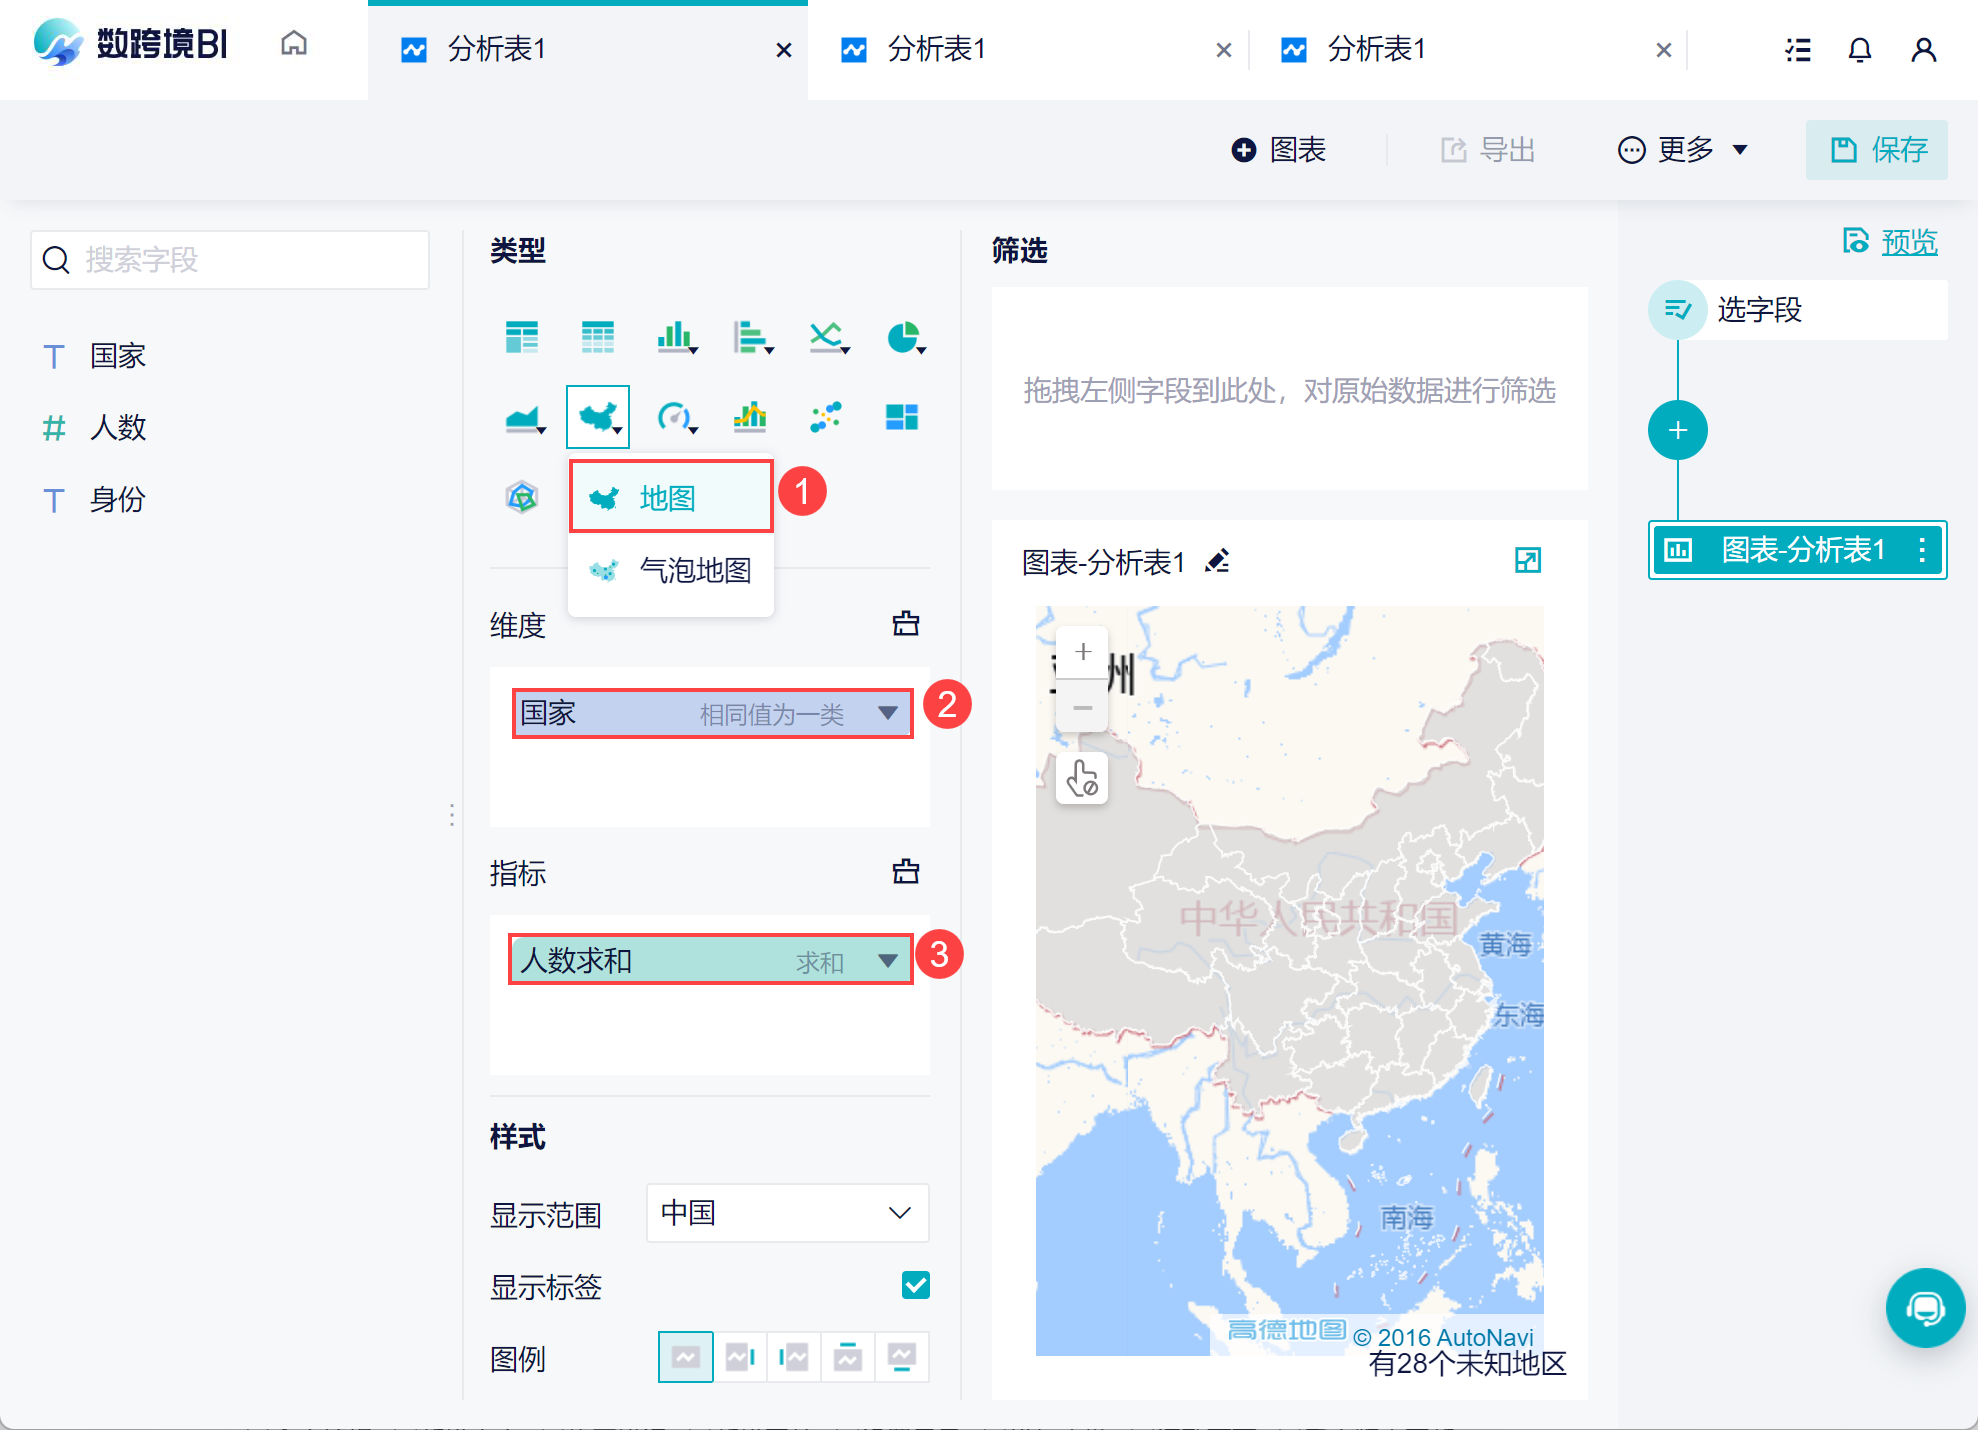Click the 搜索字段 search box

tap(230, 260)
